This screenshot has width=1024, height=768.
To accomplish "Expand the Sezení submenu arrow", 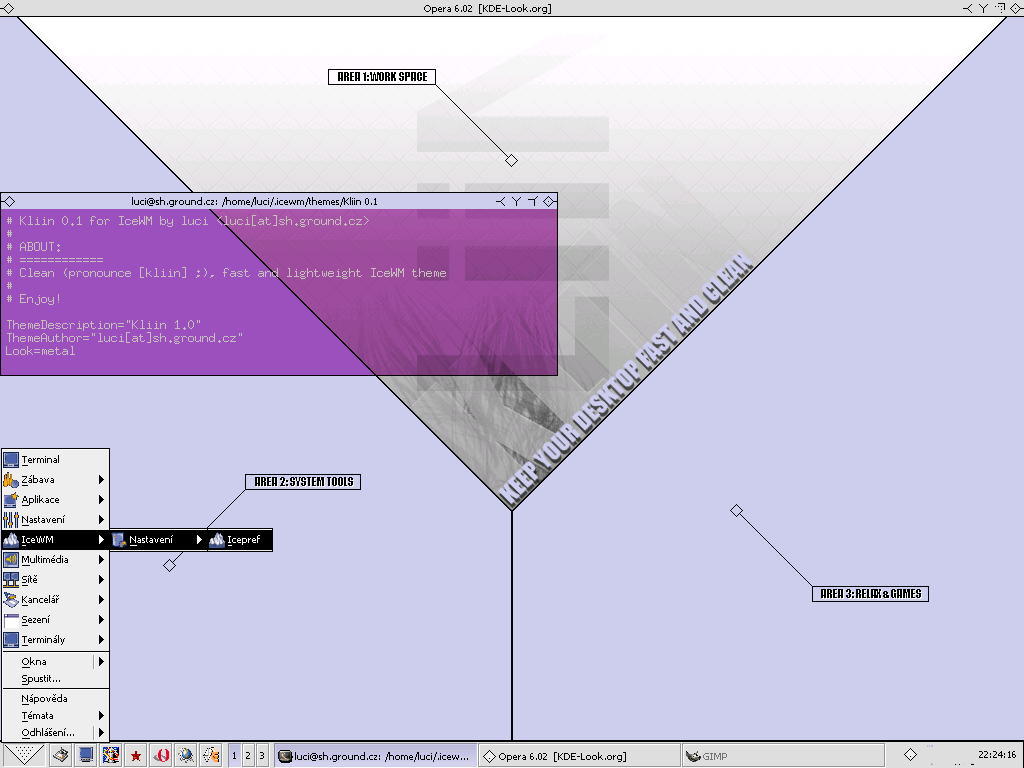I will coord(101,619).
